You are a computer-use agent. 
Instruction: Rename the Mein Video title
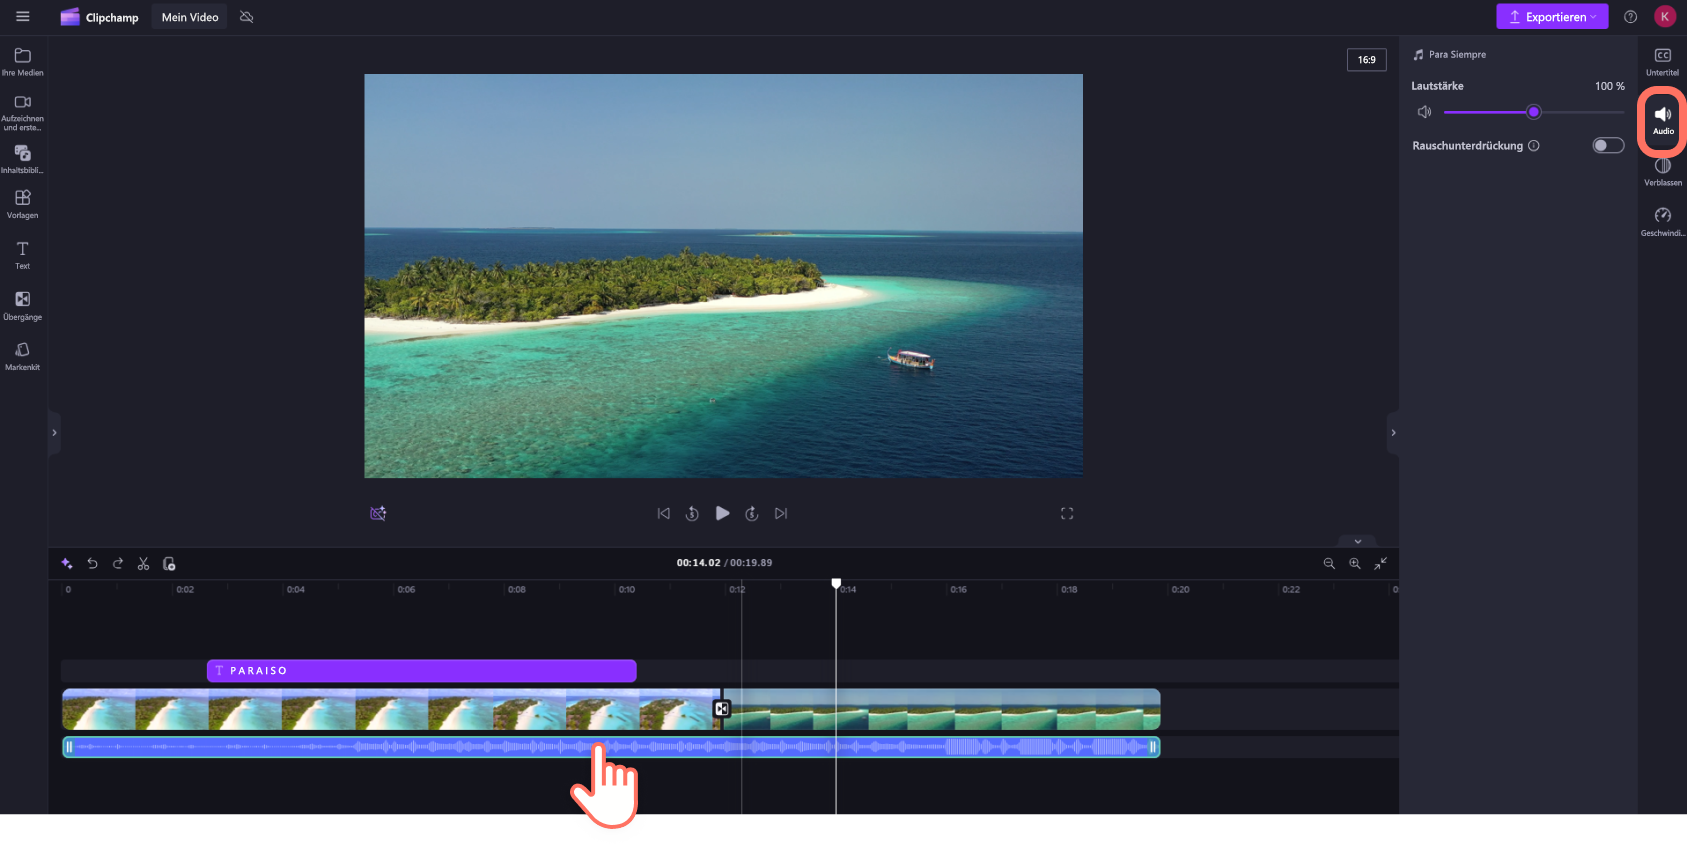(190, 17)
